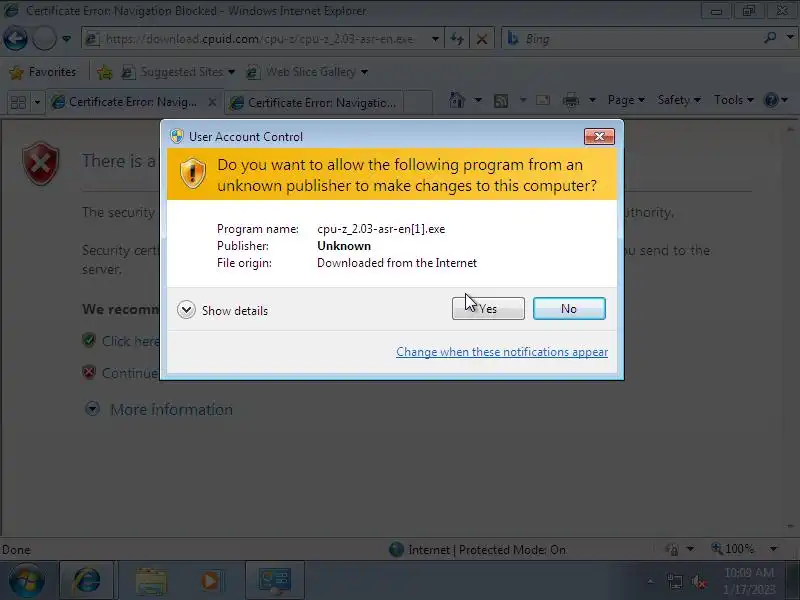Click the muted volume tray icon
The width and height of the screenshot is (800, 600).
click(698, 581)
